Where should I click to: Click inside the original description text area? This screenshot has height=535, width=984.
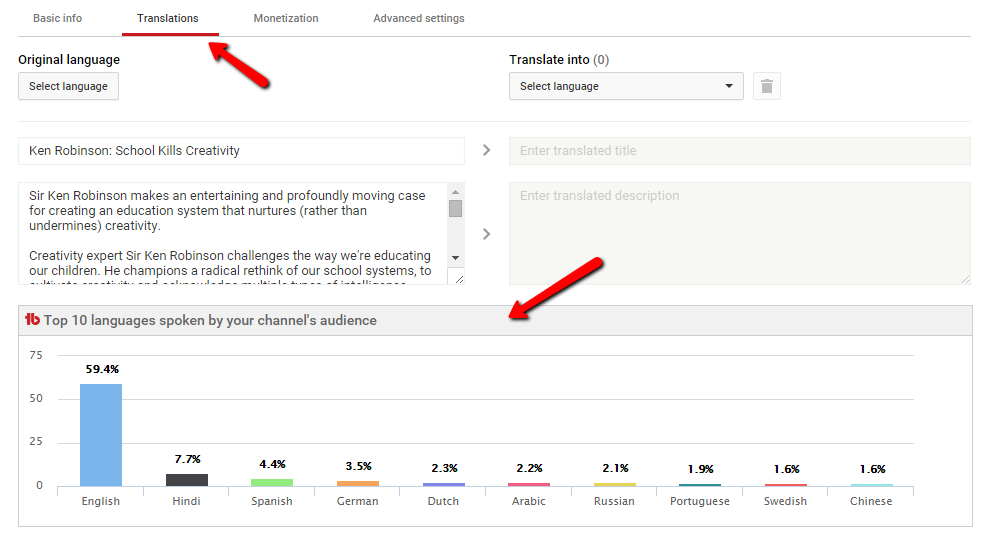(x=230, y=233)
